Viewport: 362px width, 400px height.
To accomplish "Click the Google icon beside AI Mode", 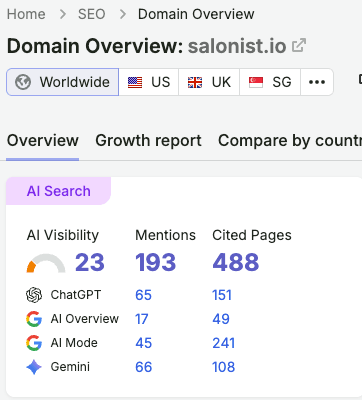I will pos(34,343).
